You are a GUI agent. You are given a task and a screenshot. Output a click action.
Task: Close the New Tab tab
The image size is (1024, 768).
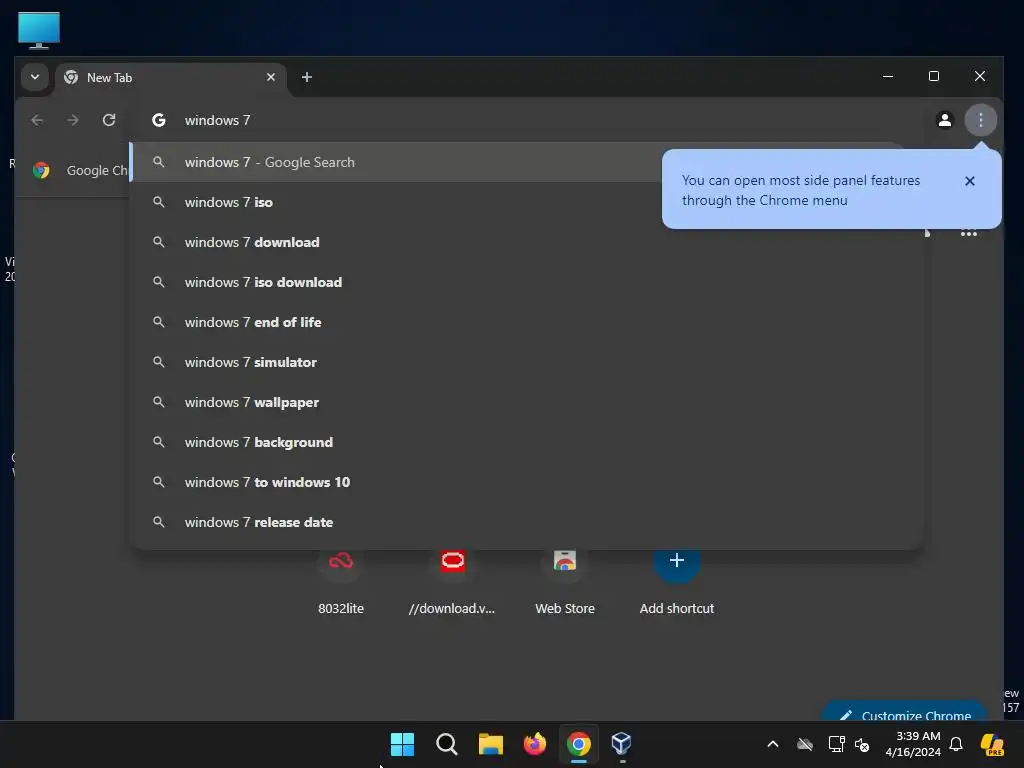tap(271, 77)
